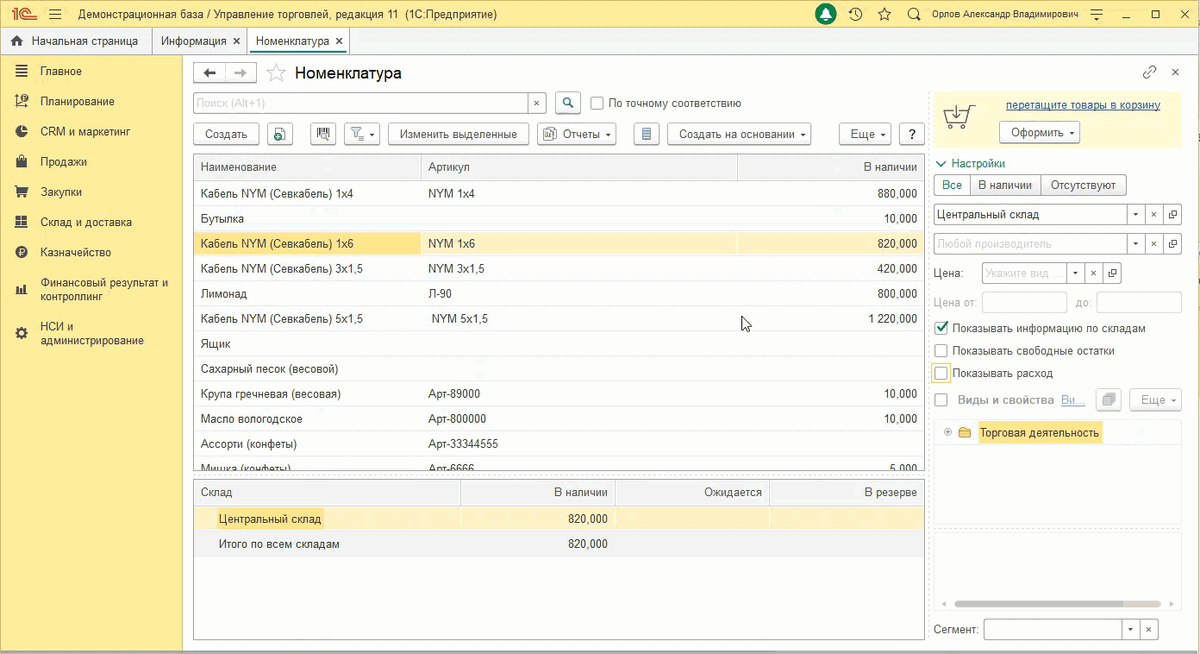1200x654 pixels.
Task: Click перетащите товары в корзину link
Action: 1083,105
